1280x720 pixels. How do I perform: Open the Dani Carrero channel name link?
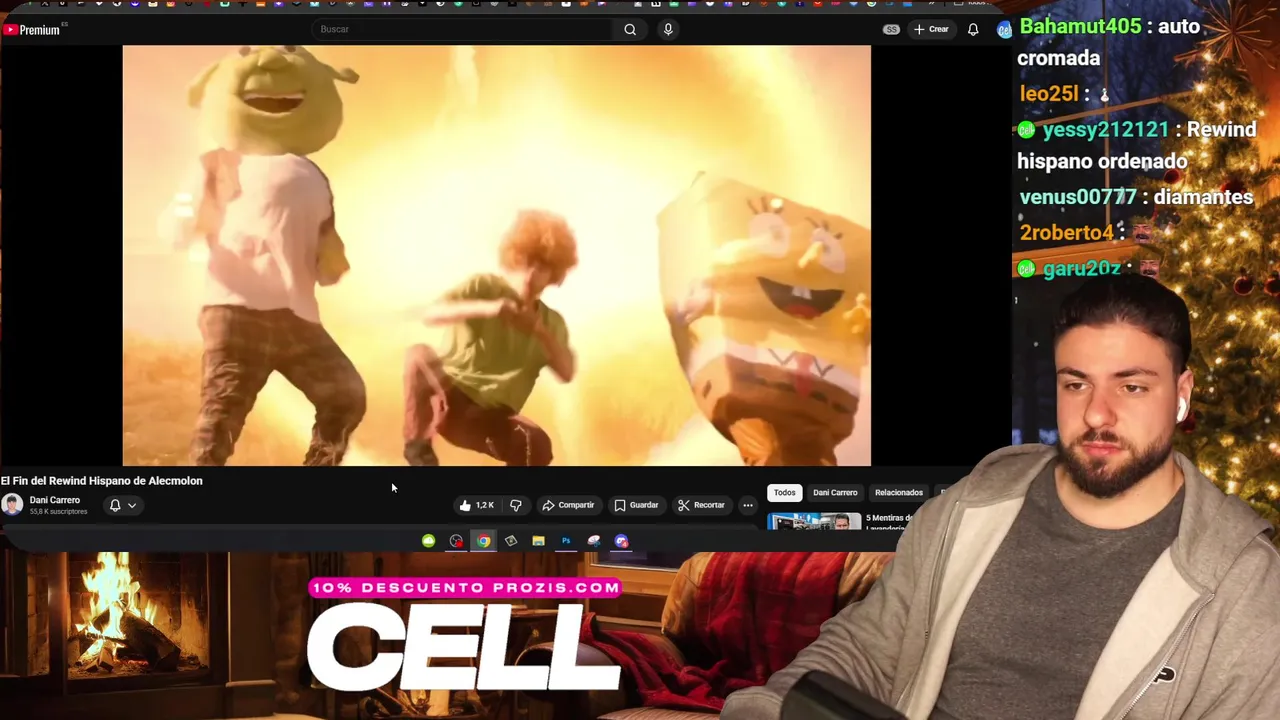(54, 500)
